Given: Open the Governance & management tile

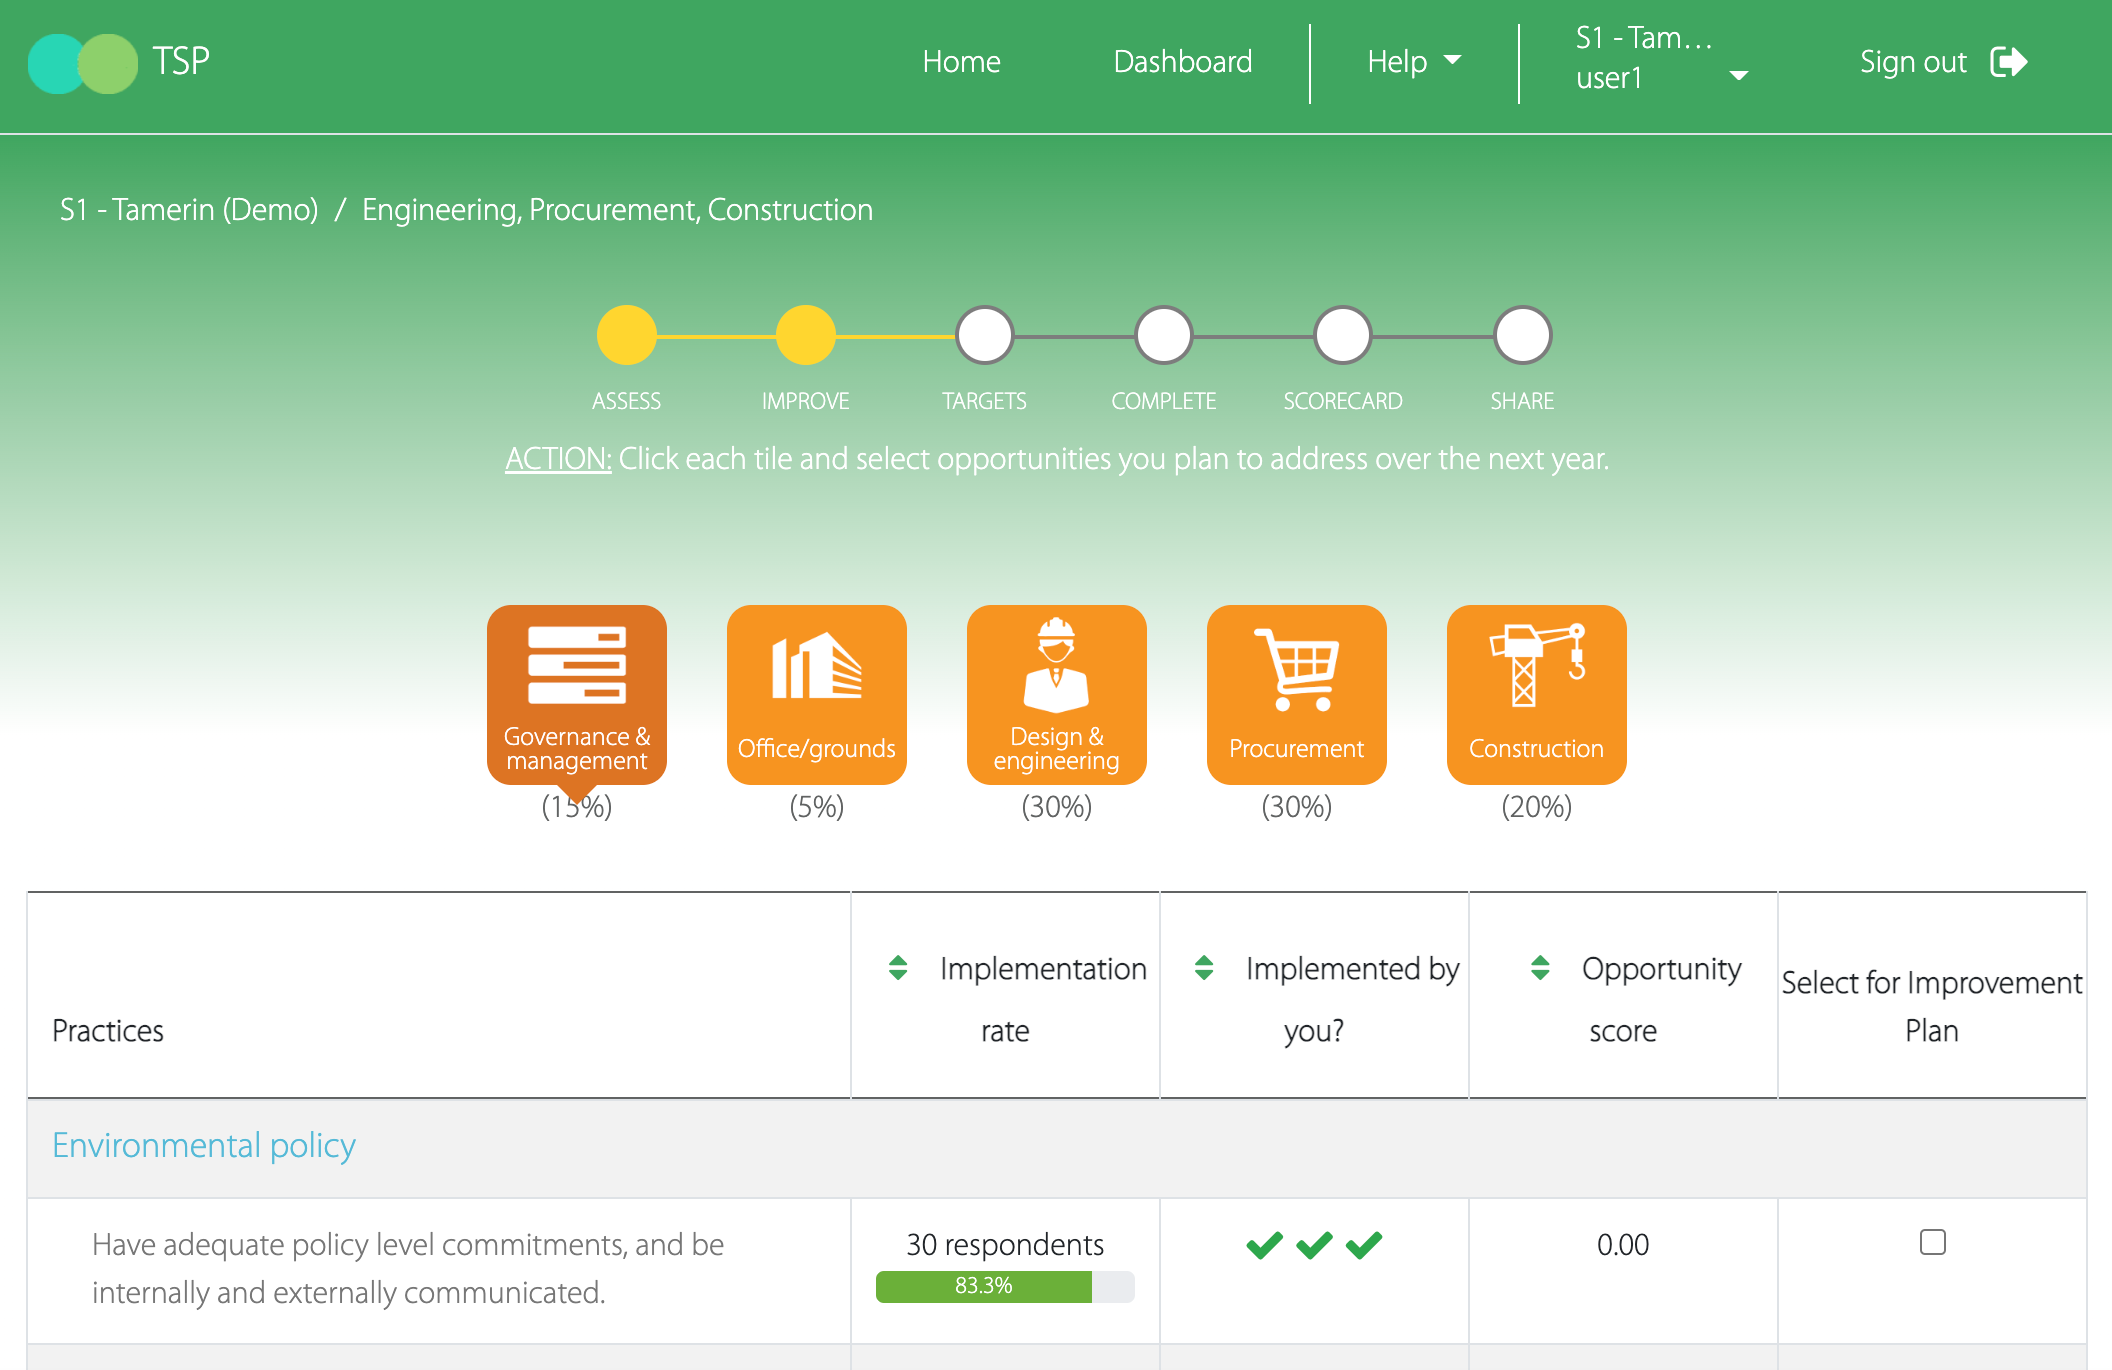Looking at the screenshot, I should pyautogui.click(x=576, y=694).
